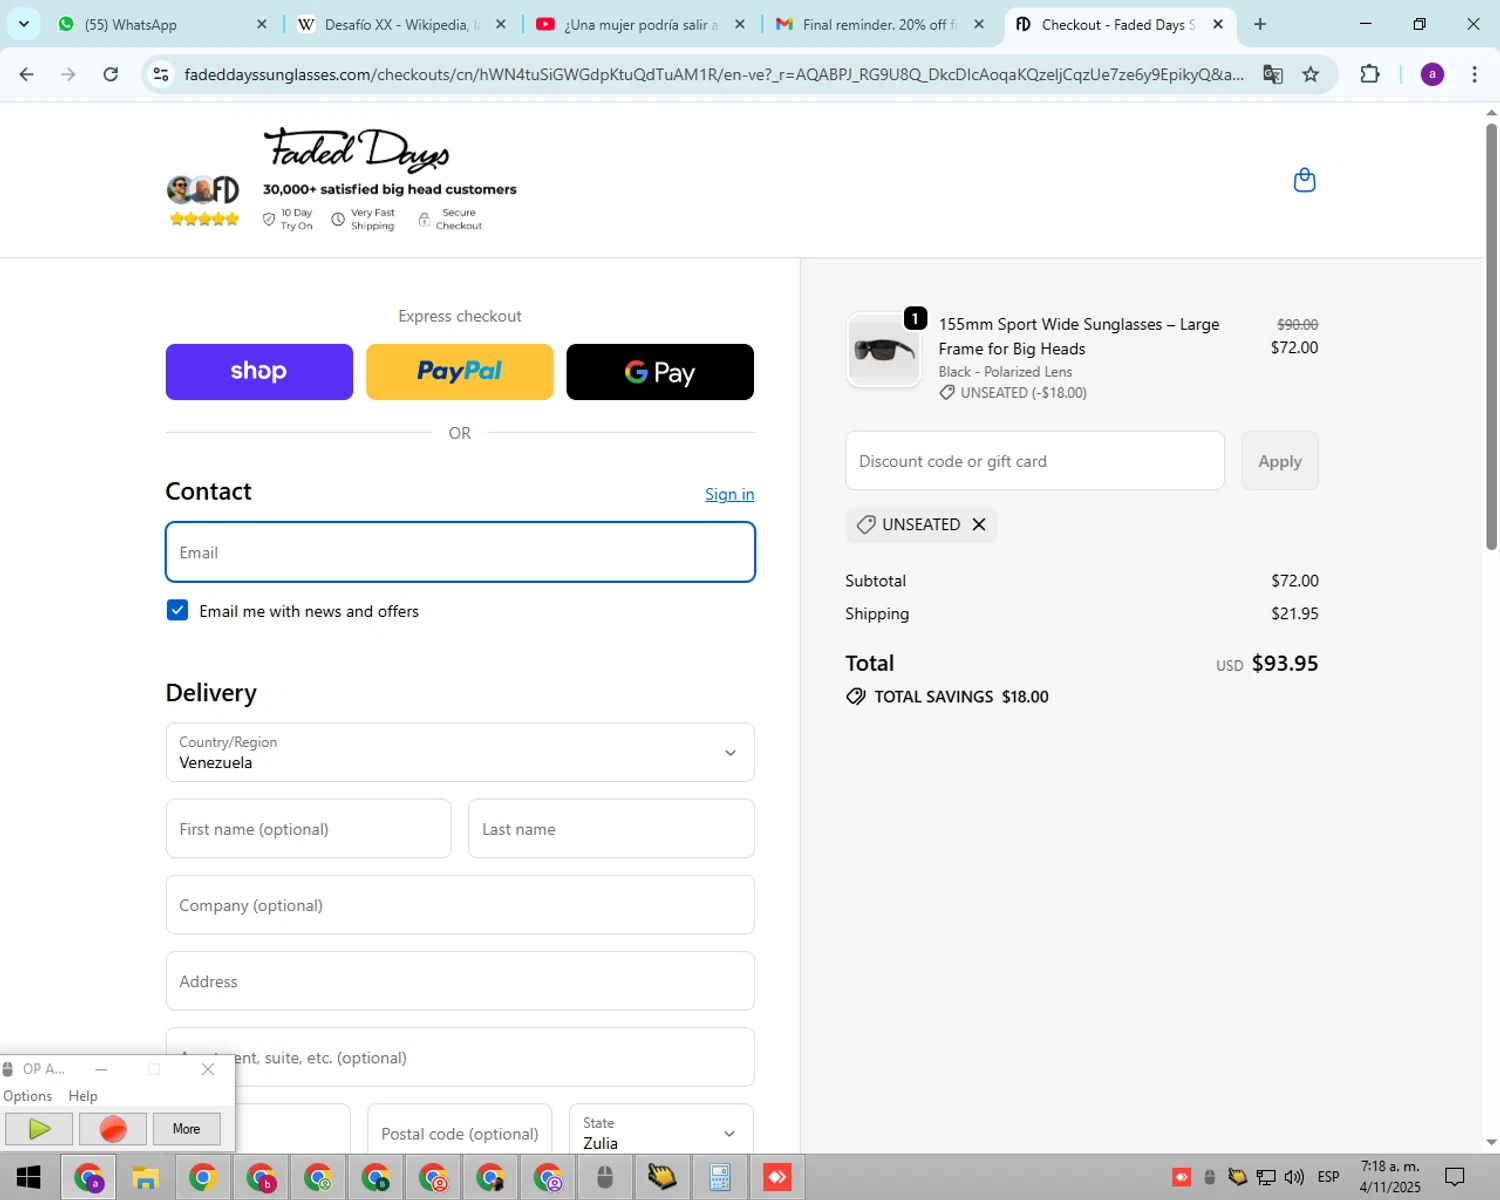View site information icon in address bar
This screenshot has width=1500, height=1200.
(x=161, y=74)
